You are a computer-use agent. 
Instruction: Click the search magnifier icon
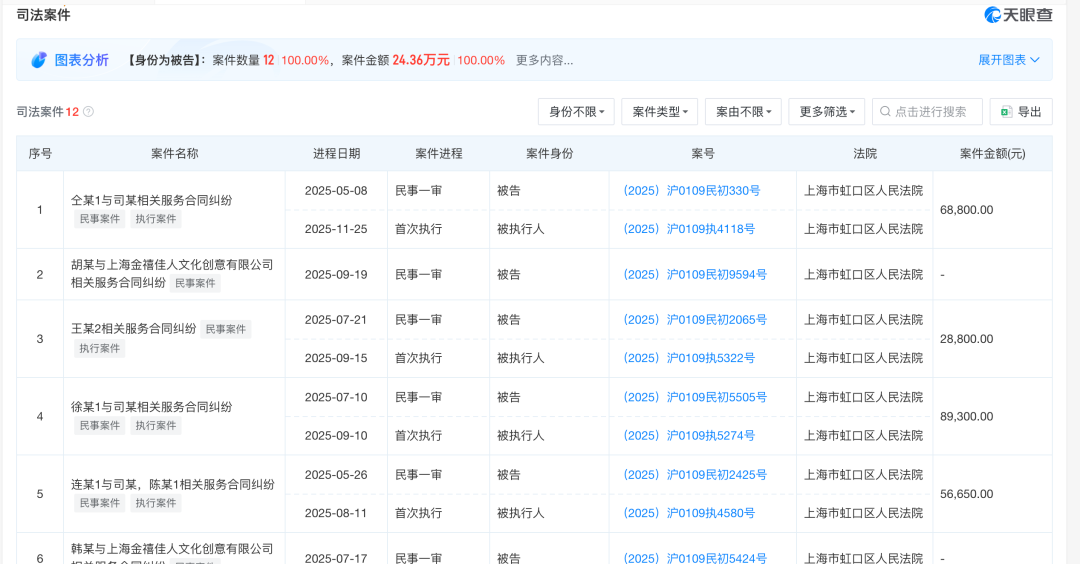tap(884, 112)
